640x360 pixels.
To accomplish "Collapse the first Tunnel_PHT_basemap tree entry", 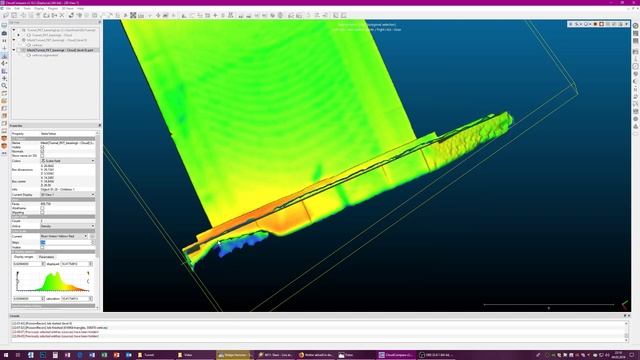I will point(14,30).
